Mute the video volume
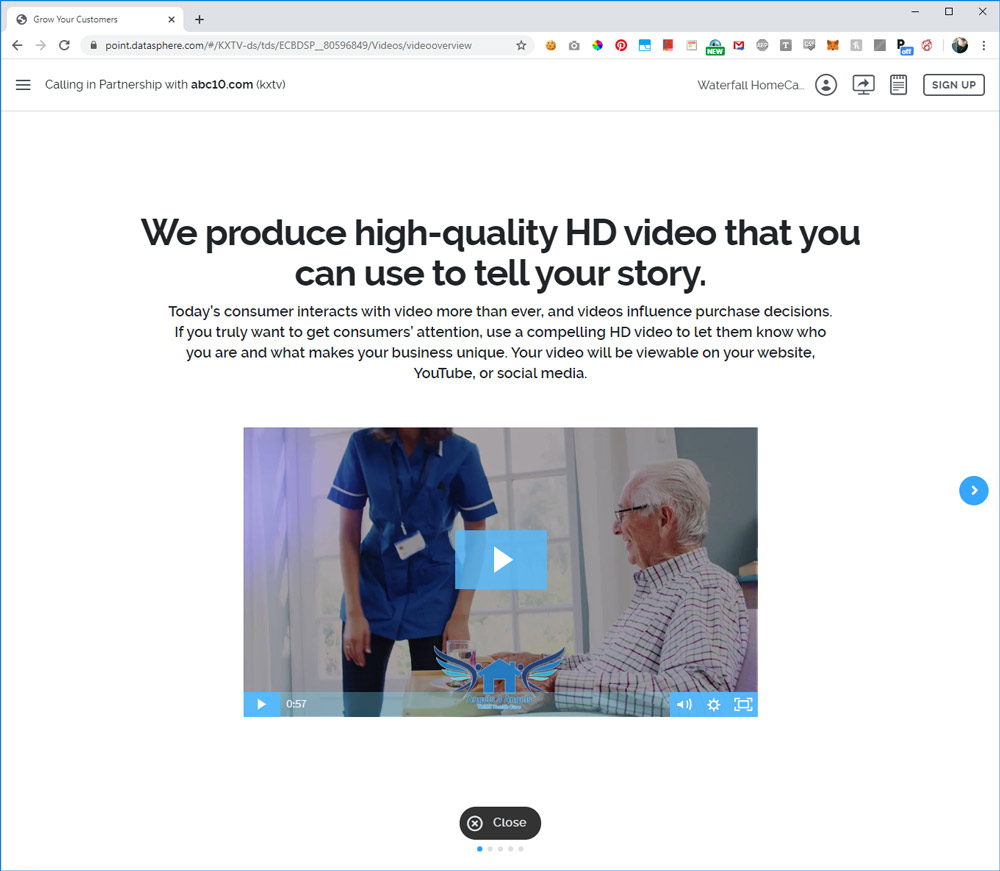Screen dimensions: 1000x871 [684, 704]
